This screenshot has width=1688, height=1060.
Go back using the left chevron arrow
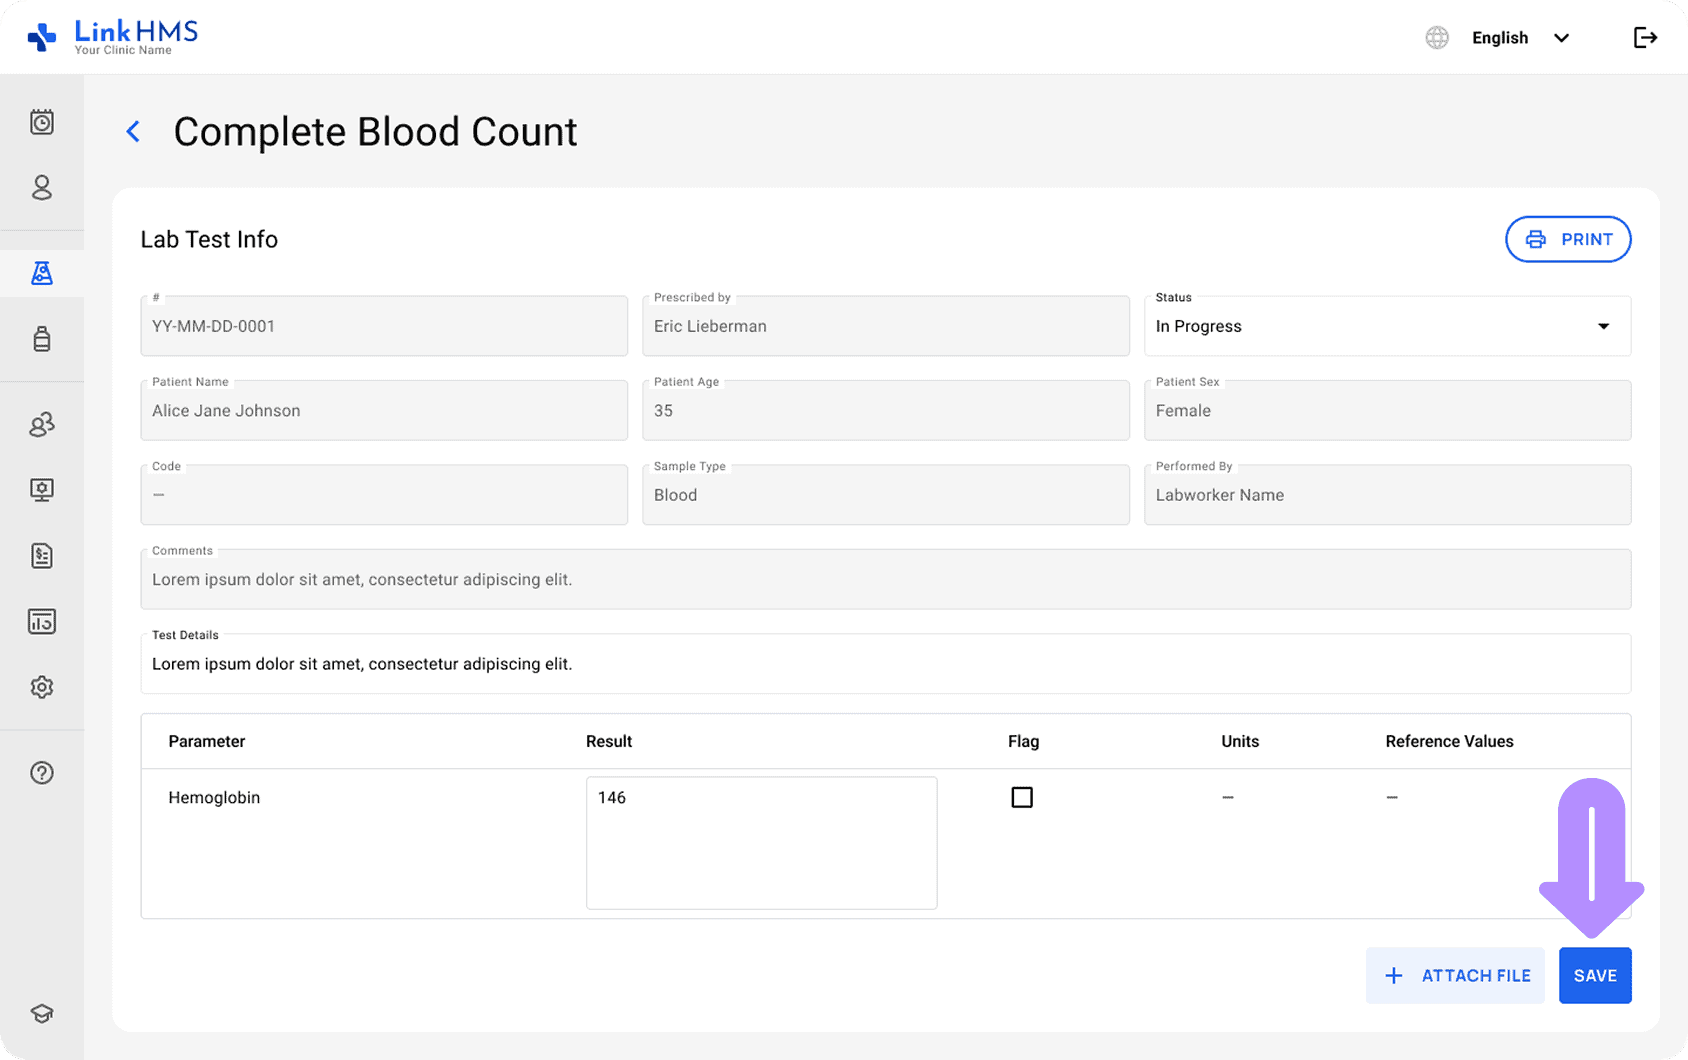[x=133, y=132]
